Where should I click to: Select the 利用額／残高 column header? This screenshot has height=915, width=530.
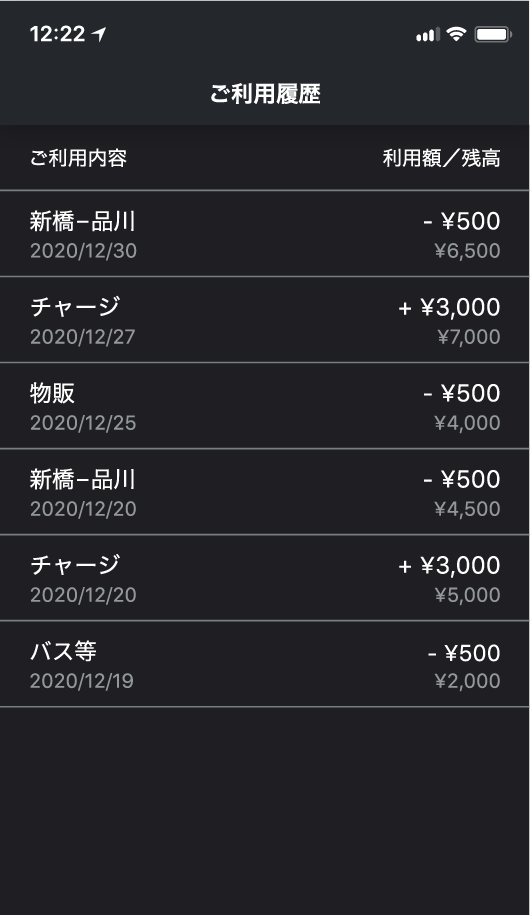[x=441, y=158]
